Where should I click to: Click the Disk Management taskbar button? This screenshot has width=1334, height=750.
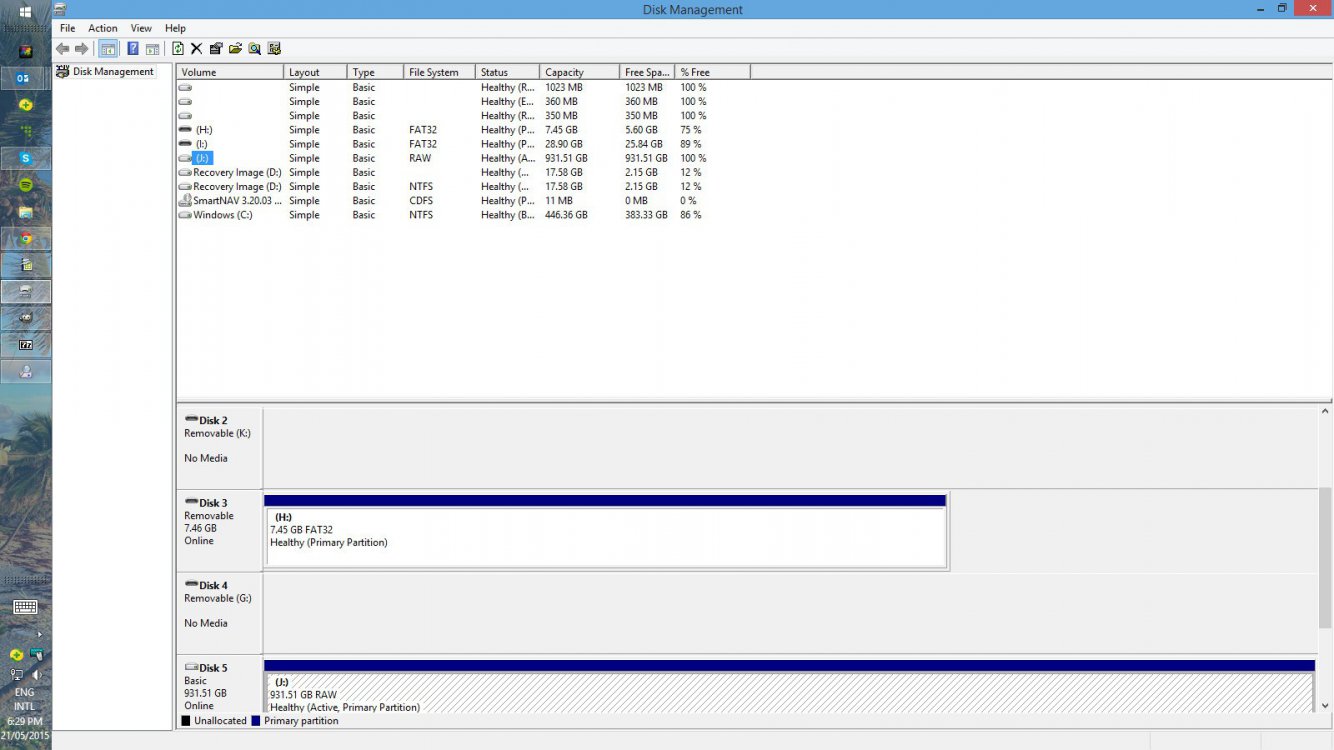(26, 292)
